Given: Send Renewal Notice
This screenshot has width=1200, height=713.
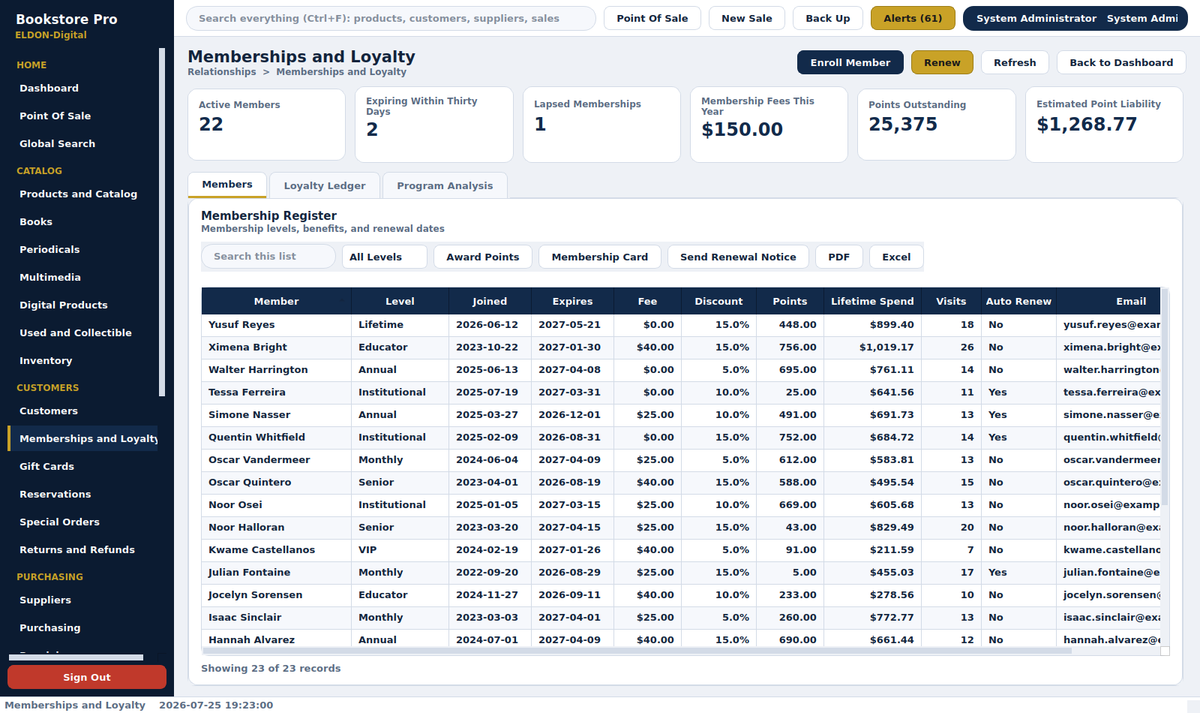Looking at the screenshot, I should (x=738, y=257).
